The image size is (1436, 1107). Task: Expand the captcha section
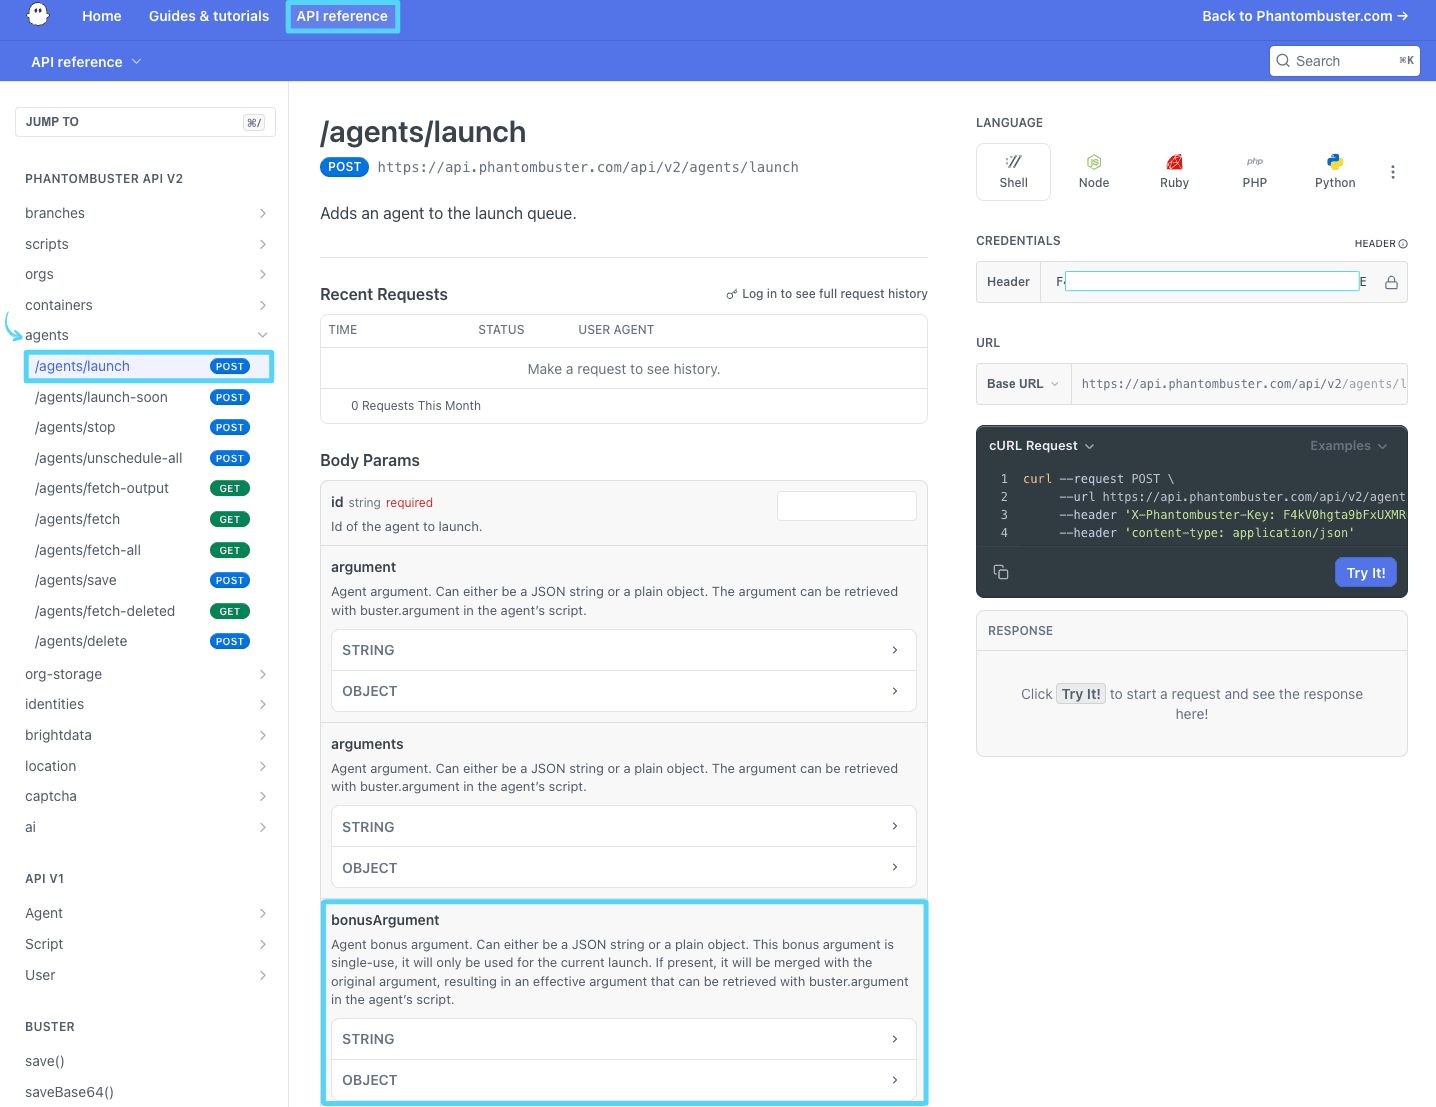pos(145,796)
